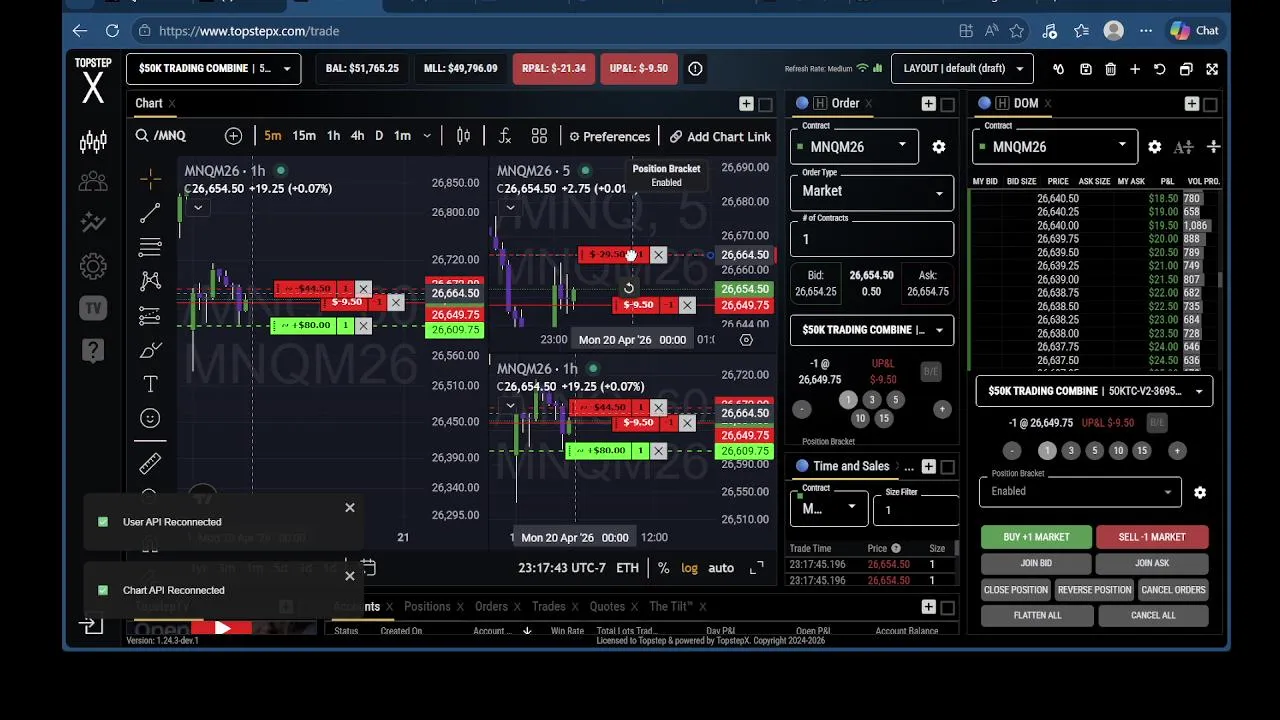
Task: Open the chart grid layout selector
Action: pos(539,136)
